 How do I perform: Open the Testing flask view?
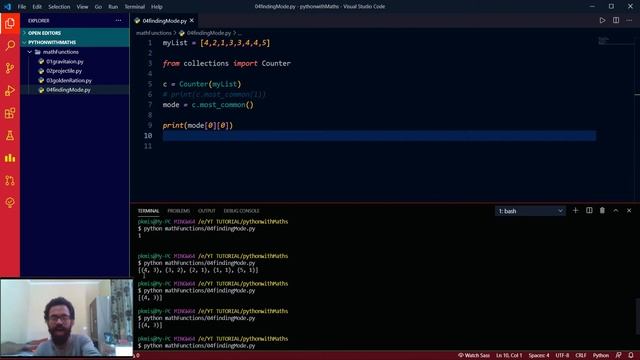click(10, 136)
